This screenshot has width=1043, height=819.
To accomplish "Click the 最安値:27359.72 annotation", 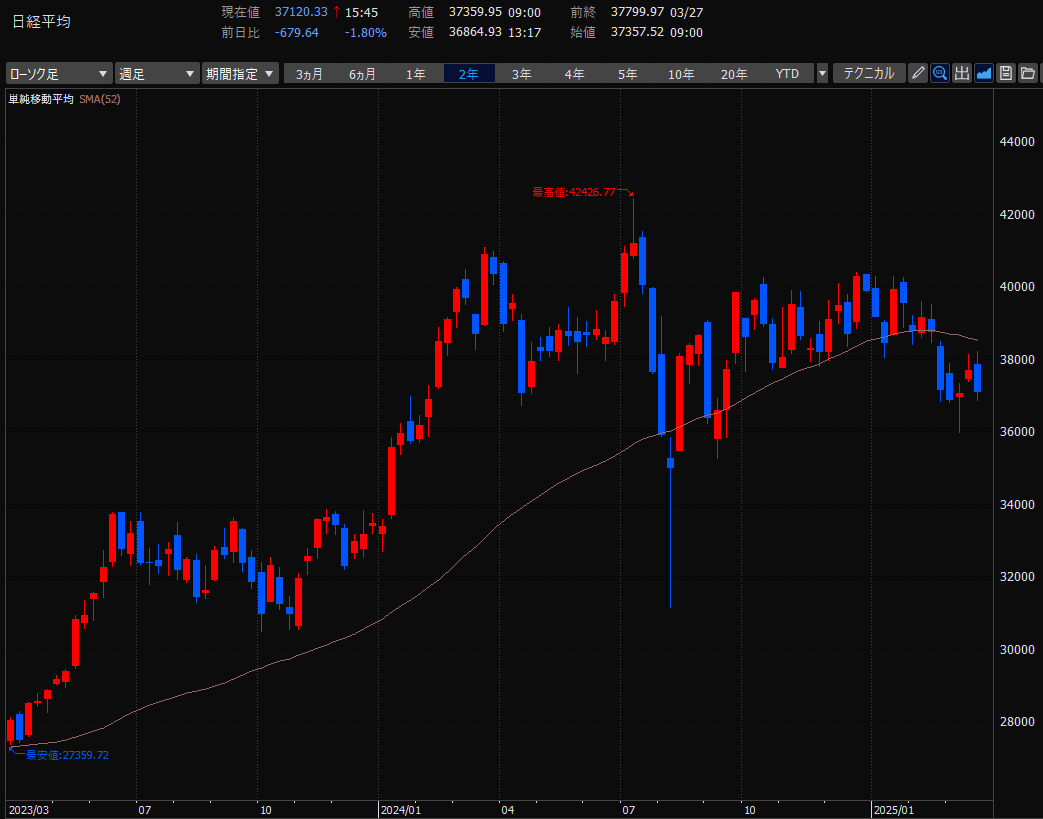I will [67, 755].
